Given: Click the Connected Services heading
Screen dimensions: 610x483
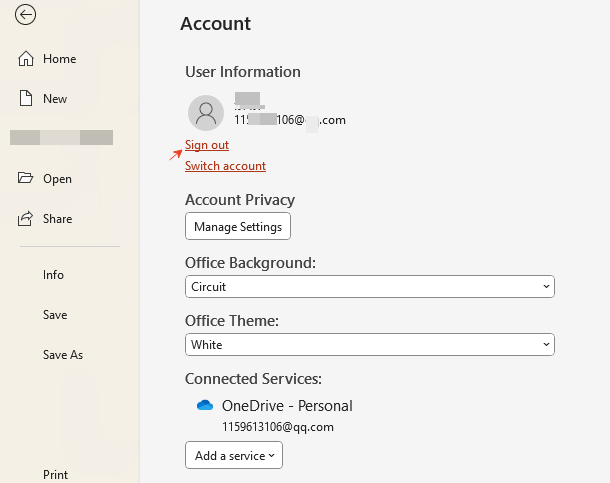Looking at the screenshot, I should pos(253,379).
